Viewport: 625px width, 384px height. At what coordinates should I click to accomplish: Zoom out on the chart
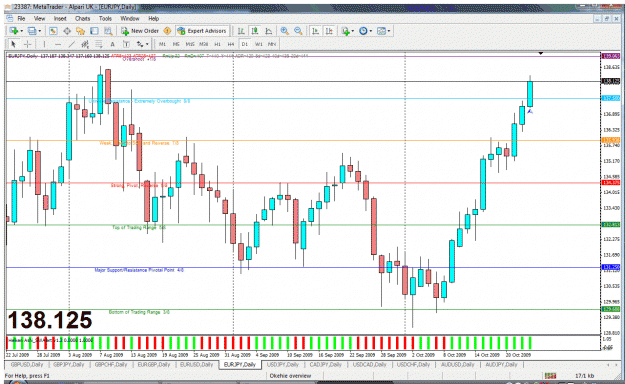[x=298, y=31]
